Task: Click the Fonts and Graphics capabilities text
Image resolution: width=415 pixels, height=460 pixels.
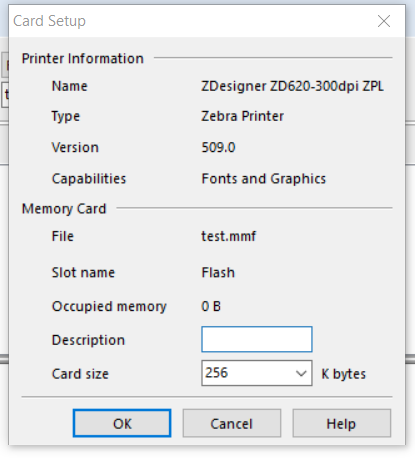Action: (264, 179)
